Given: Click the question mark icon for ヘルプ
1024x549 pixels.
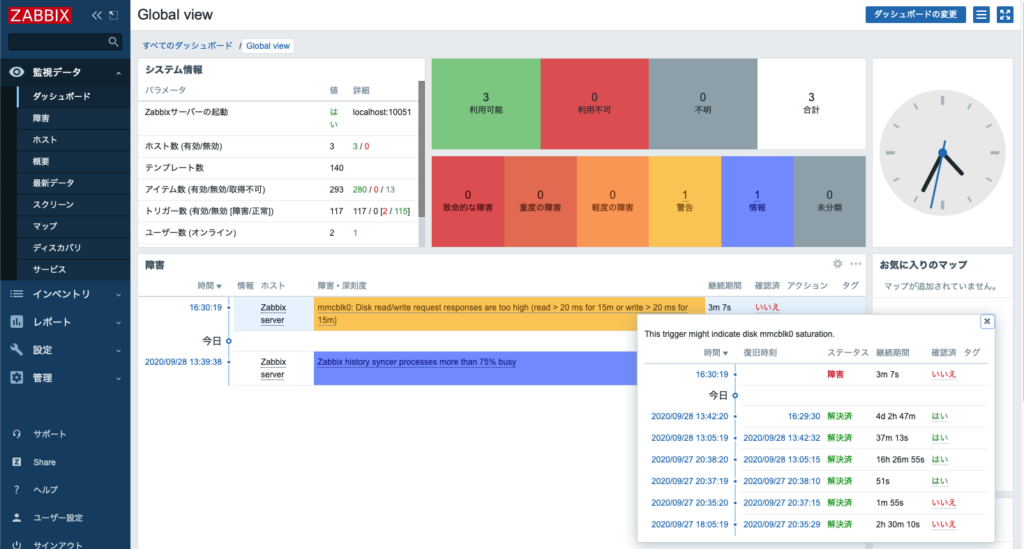Looking at the screenshot, I should point(16,490).
